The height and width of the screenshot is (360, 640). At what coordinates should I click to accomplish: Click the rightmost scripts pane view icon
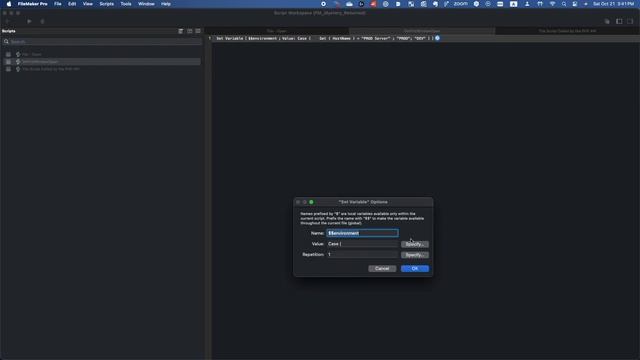click(x=198, y=31)
